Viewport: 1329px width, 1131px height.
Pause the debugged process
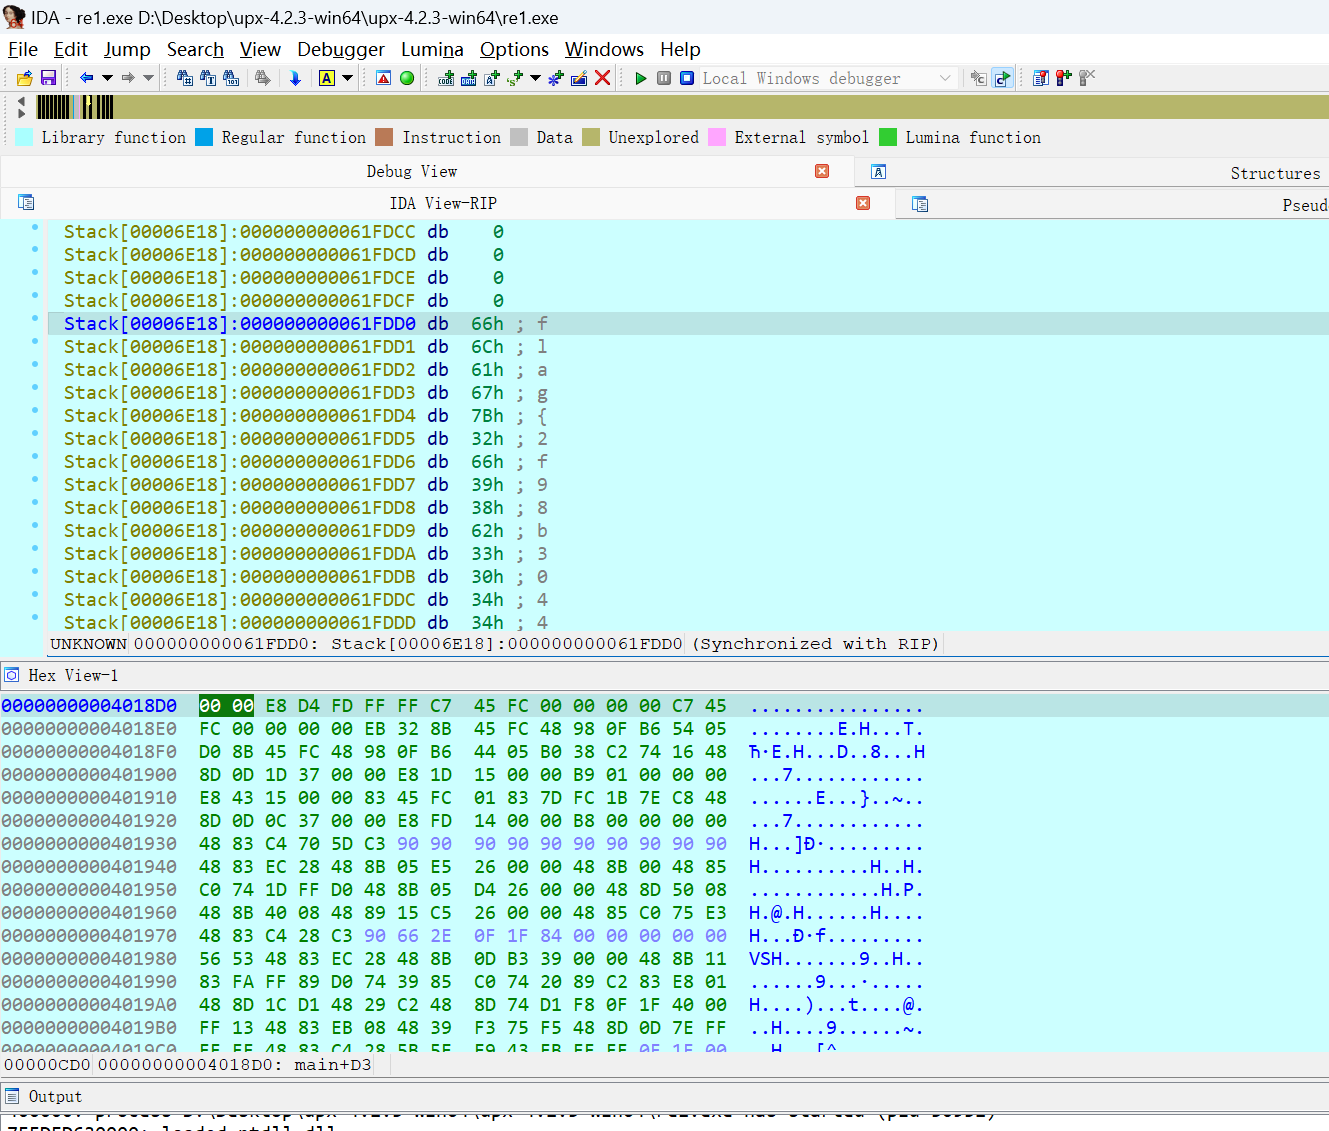(664, 78)
